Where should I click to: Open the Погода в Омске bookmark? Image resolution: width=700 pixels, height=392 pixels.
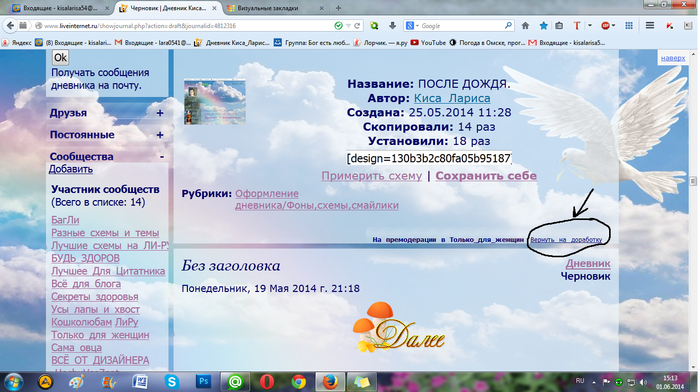click(487, 43)
